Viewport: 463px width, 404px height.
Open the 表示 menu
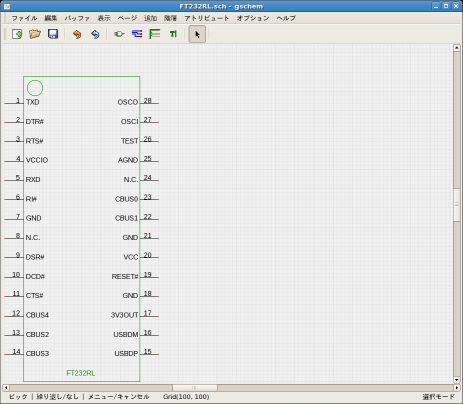(x=104, y=18)
